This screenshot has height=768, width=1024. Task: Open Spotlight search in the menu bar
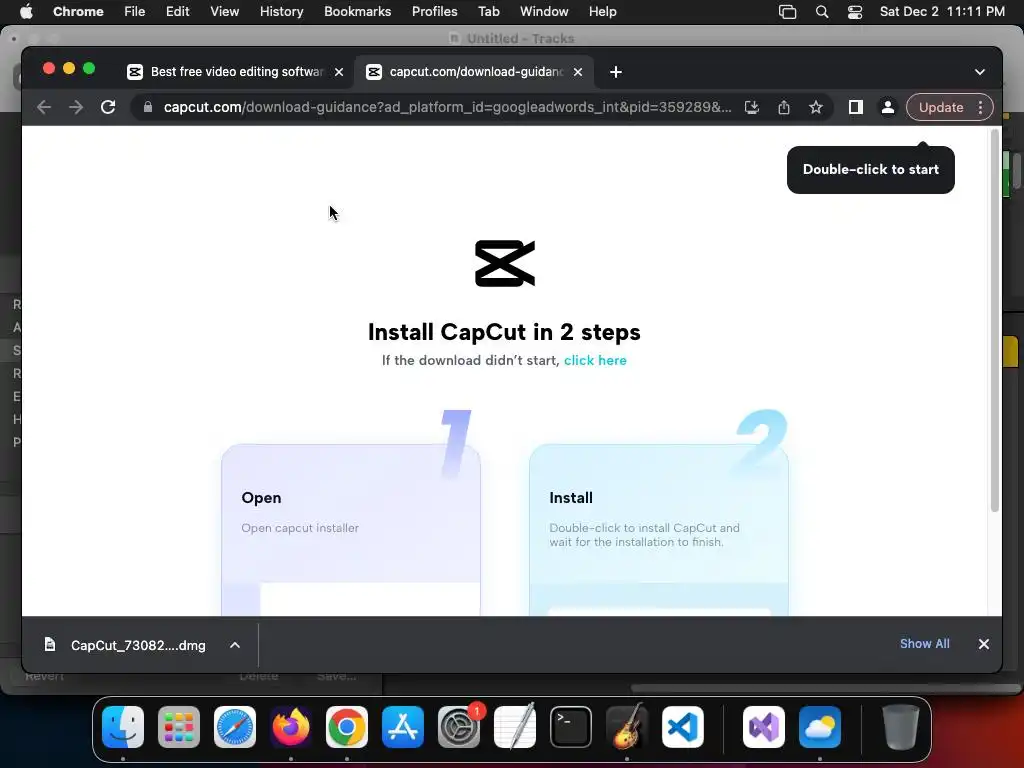822,12
